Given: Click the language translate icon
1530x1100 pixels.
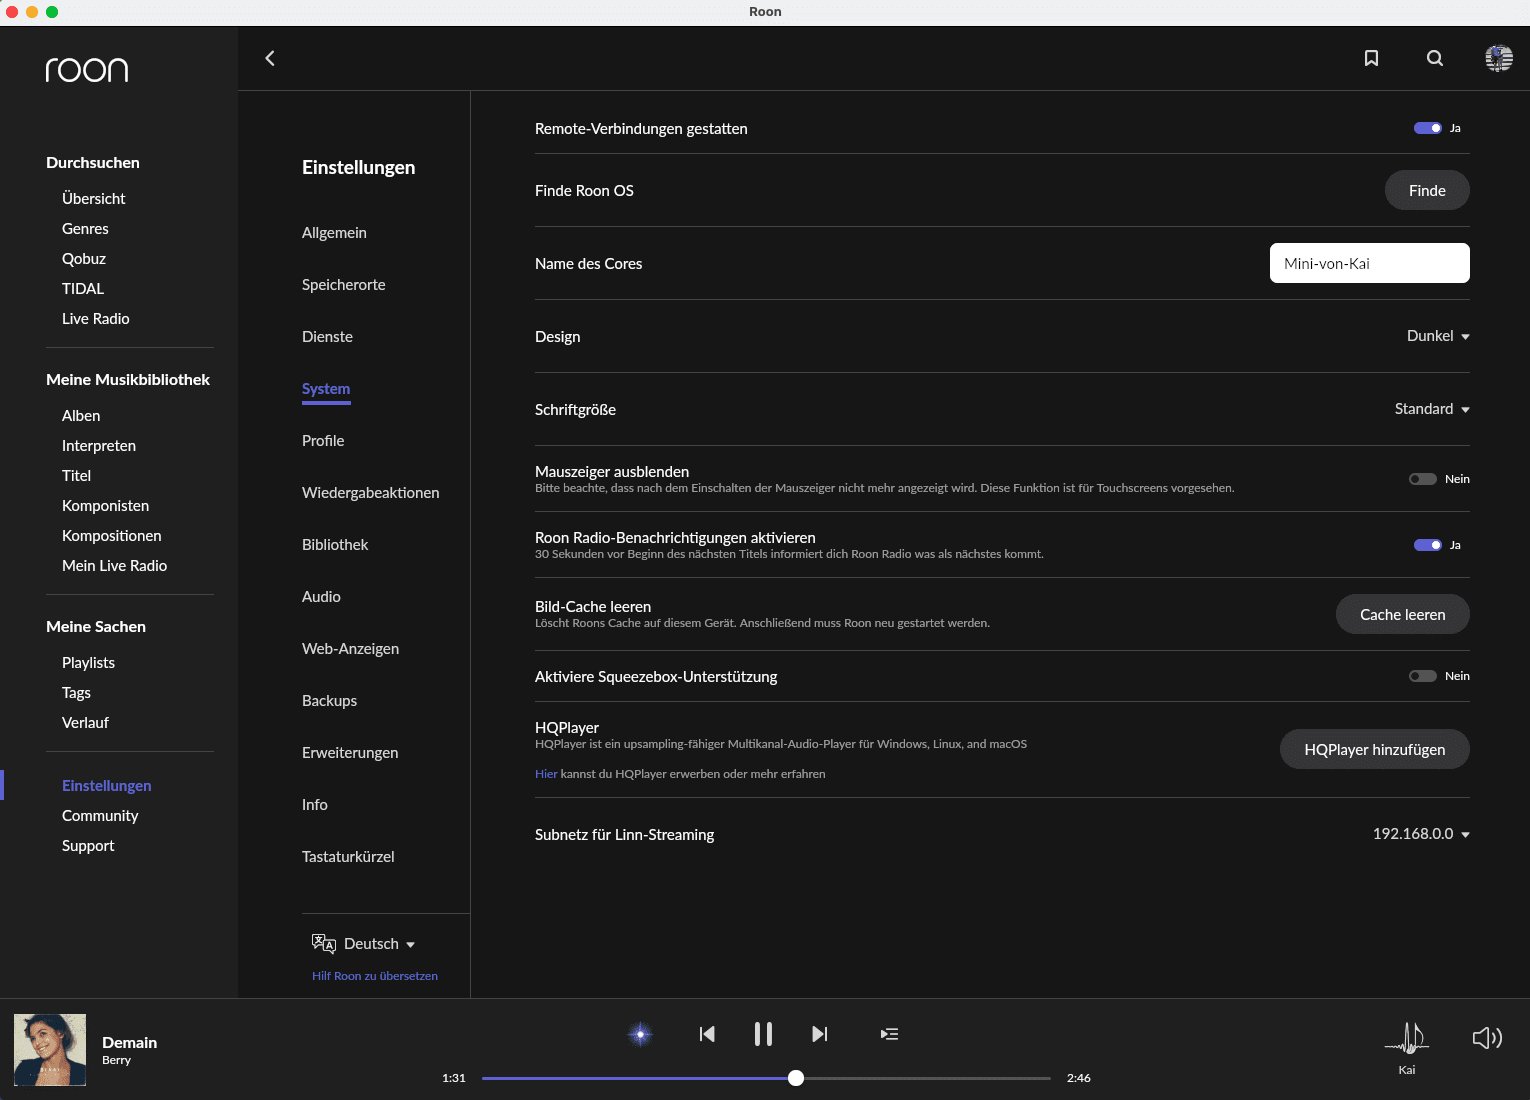Looking at the screenshot, I should [323, 943].
